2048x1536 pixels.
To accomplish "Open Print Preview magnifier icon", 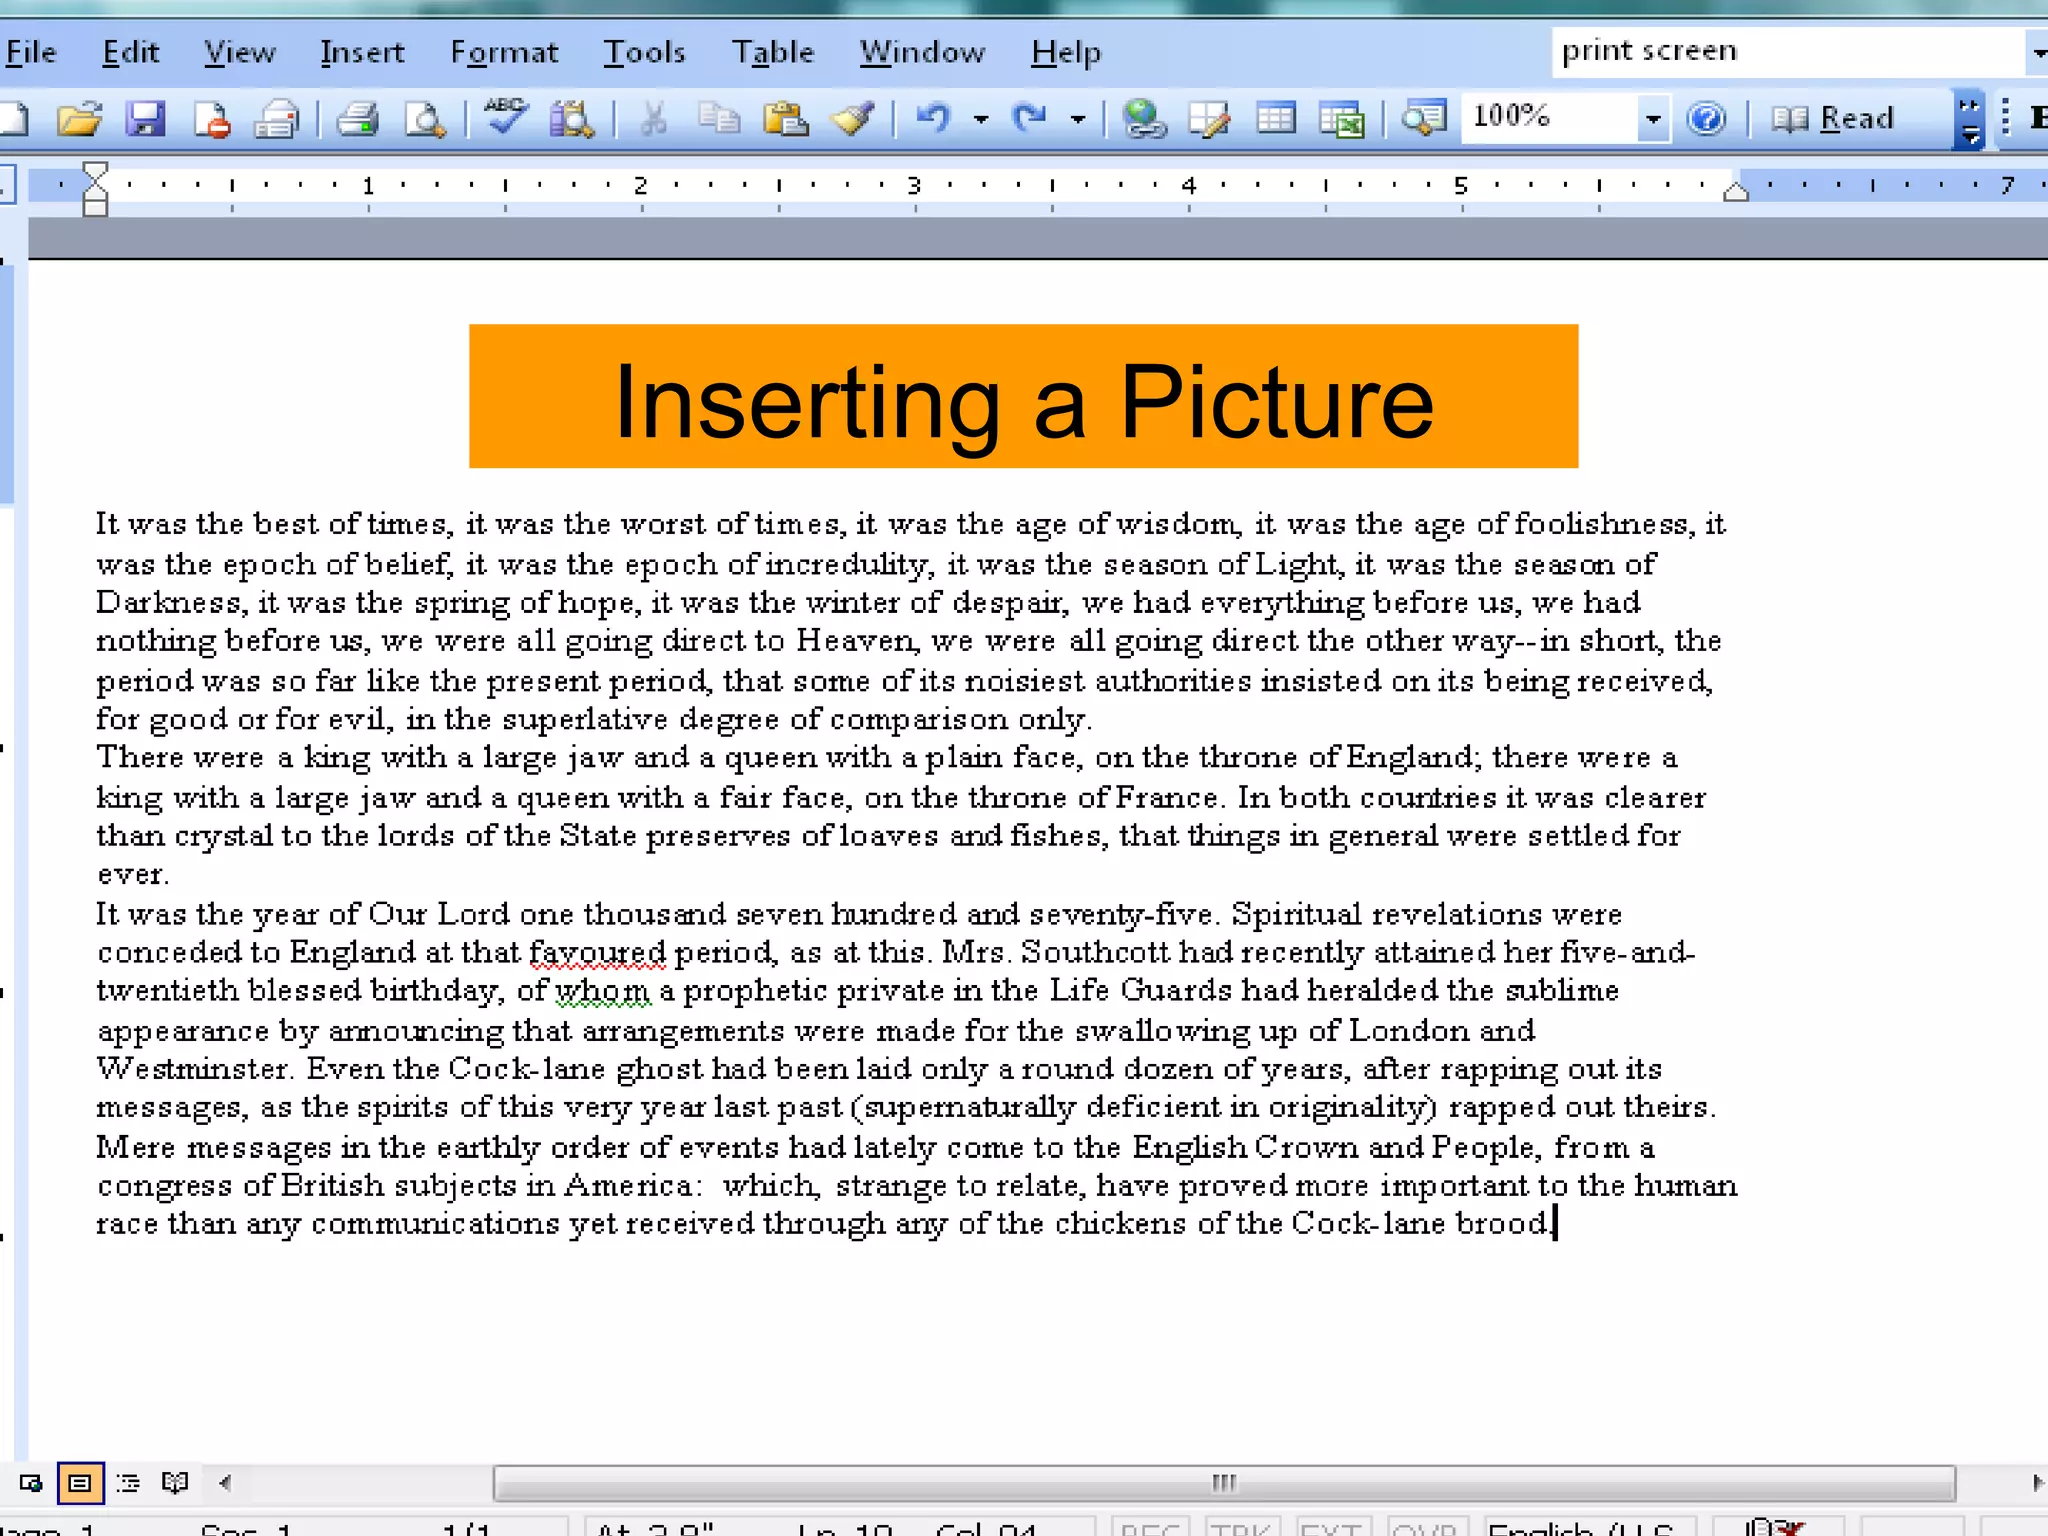I will click(425, 119).
